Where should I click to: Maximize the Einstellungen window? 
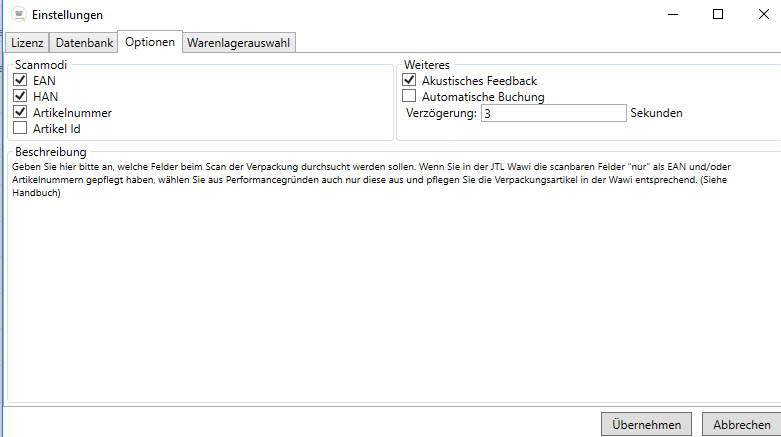coord(717,15)
